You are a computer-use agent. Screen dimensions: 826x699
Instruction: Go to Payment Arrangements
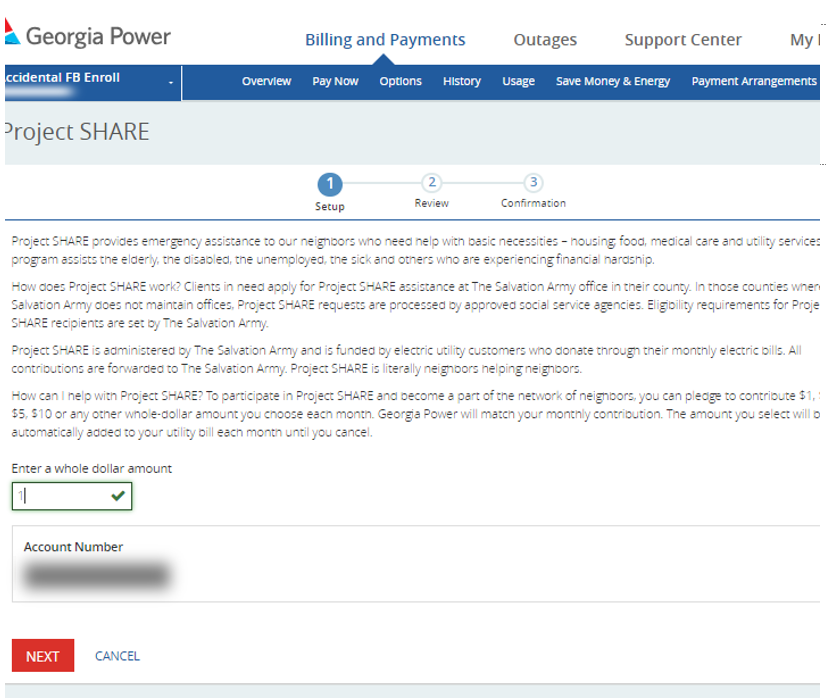754,81
